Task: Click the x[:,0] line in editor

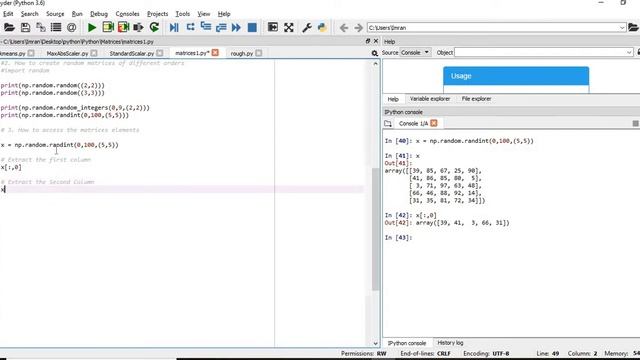Action: point(11,167)
